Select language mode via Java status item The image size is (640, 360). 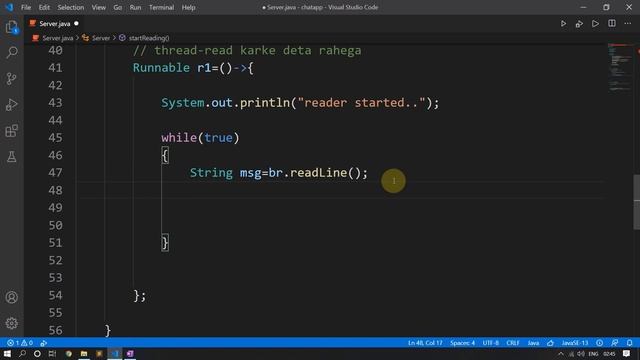[x=533, y=343]
